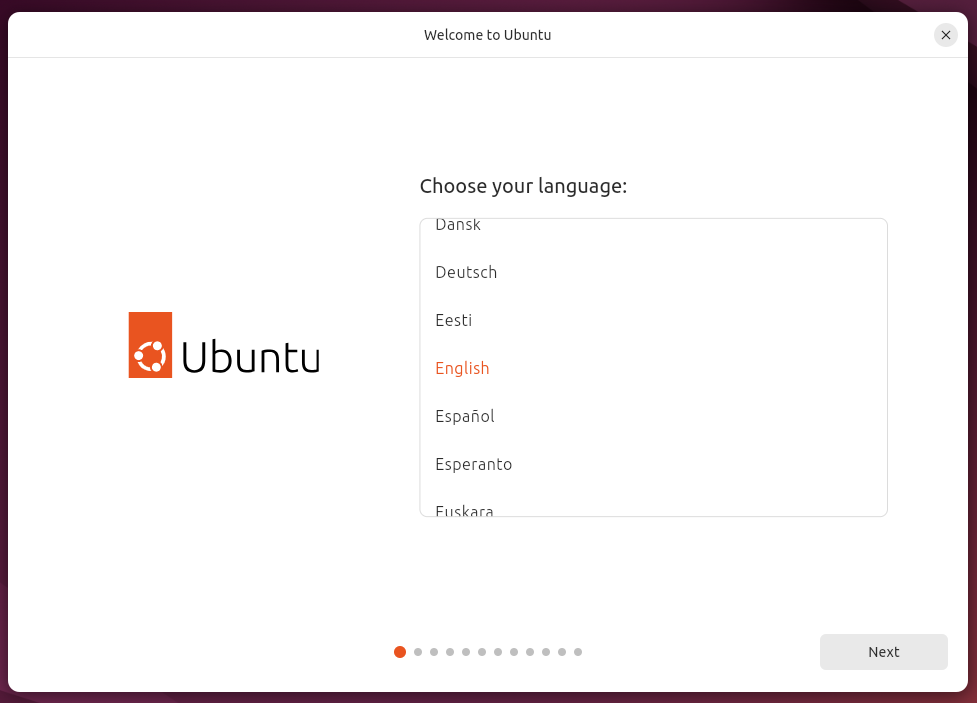Select Eesti from the language list
Image resolution: width=977 pixels, height=703 pixels.
click(654, 320)
